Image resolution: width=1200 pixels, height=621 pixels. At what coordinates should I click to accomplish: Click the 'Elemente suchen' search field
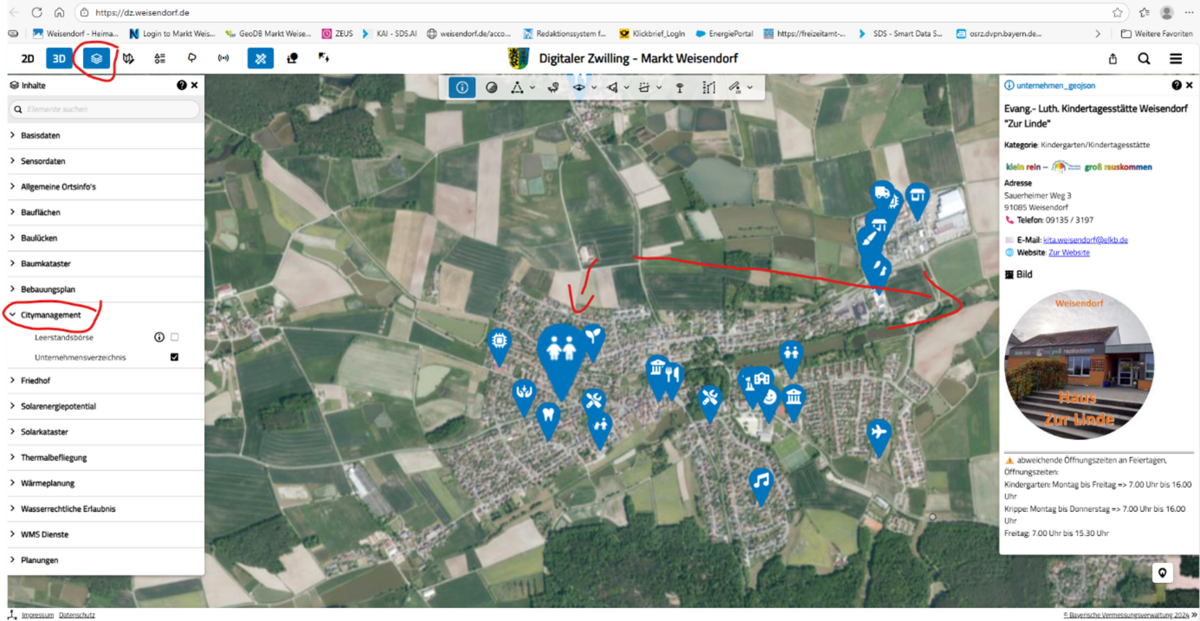tap(105, 108)
